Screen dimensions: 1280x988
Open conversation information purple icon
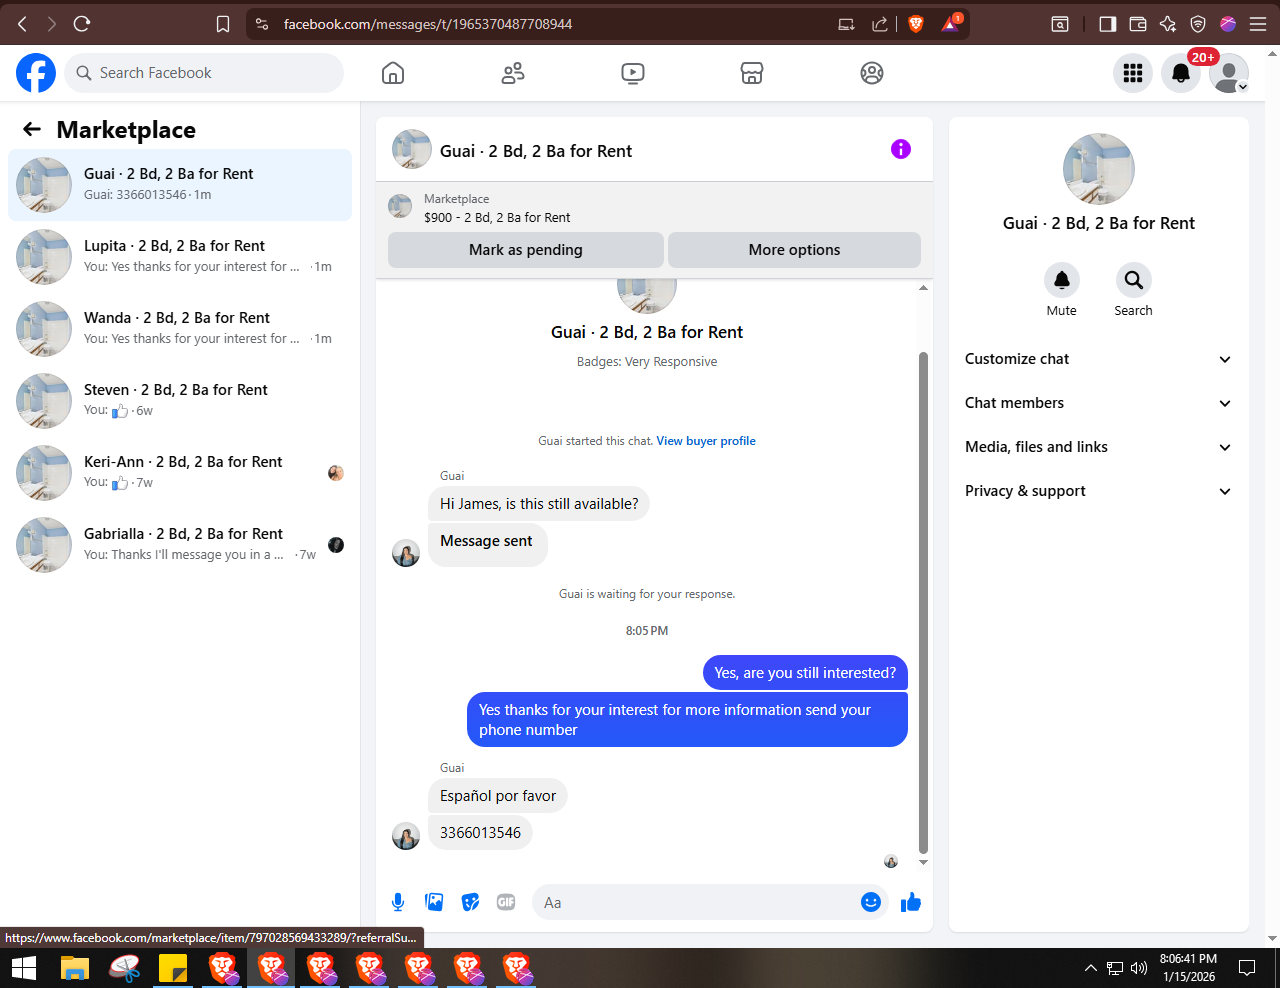coord(901,149)
